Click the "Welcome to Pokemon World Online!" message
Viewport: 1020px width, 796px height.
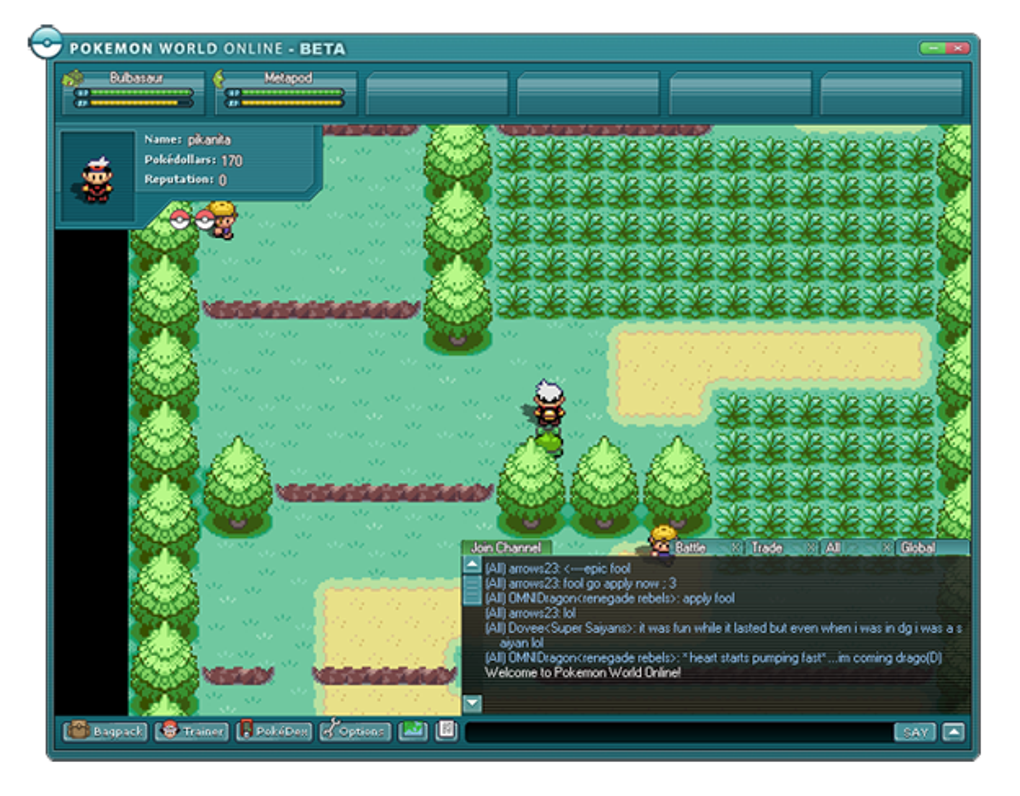[583, 673]
